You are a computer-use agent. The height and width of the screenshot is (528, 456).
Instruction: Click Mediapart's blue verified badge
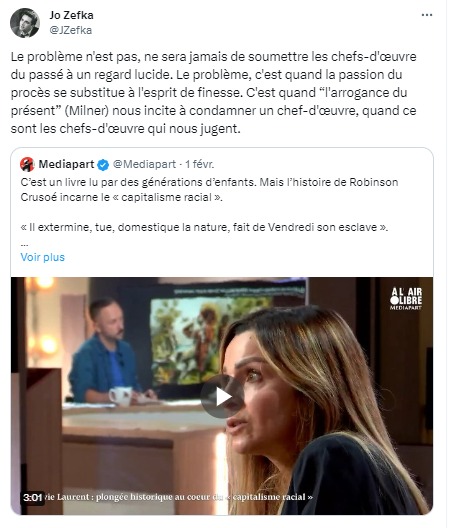[103, 165]
